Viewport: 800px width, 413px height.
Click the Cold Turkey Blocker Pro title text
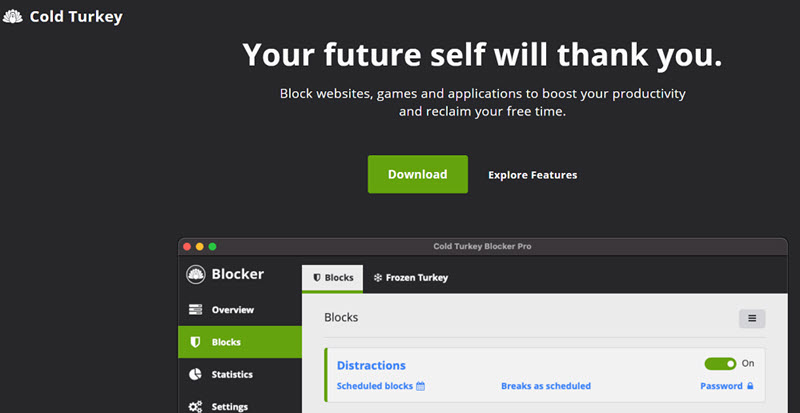pyautogui.click(x=482, y=247)
